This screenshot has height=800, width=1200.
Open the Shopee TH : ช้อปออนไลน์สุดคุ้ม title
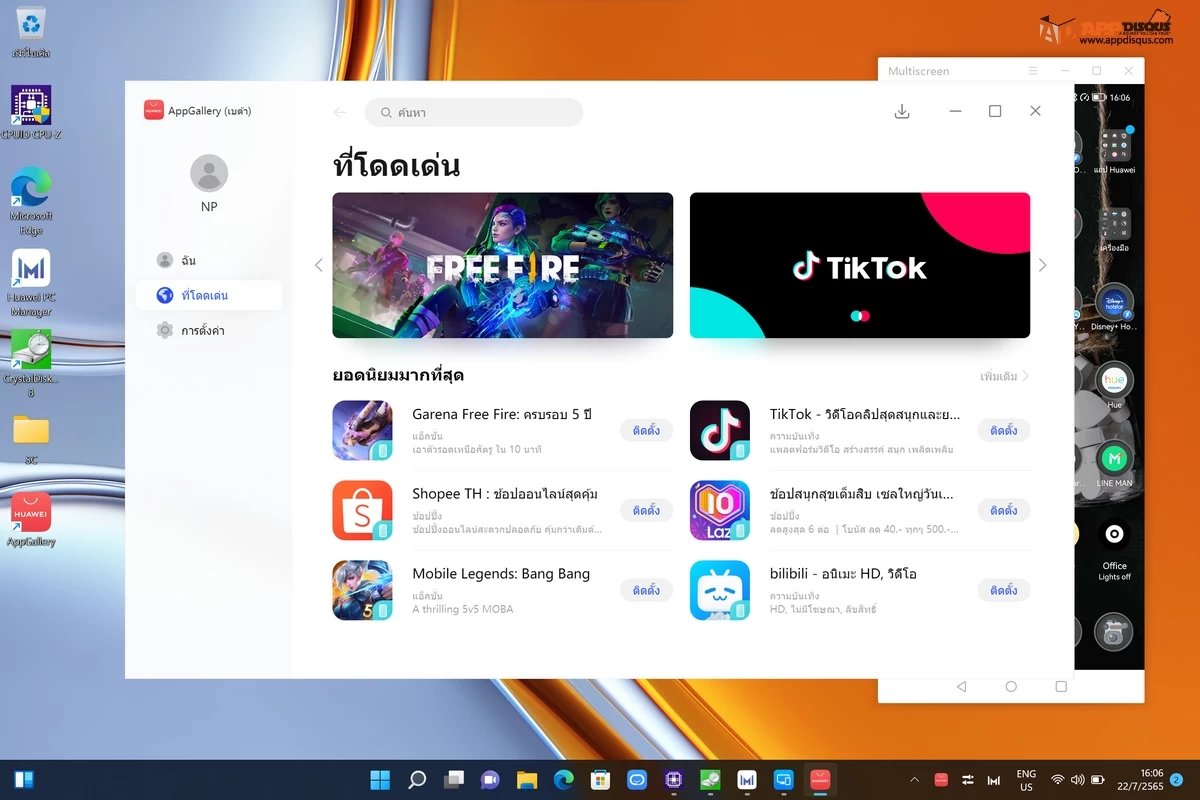pos(505,494)
